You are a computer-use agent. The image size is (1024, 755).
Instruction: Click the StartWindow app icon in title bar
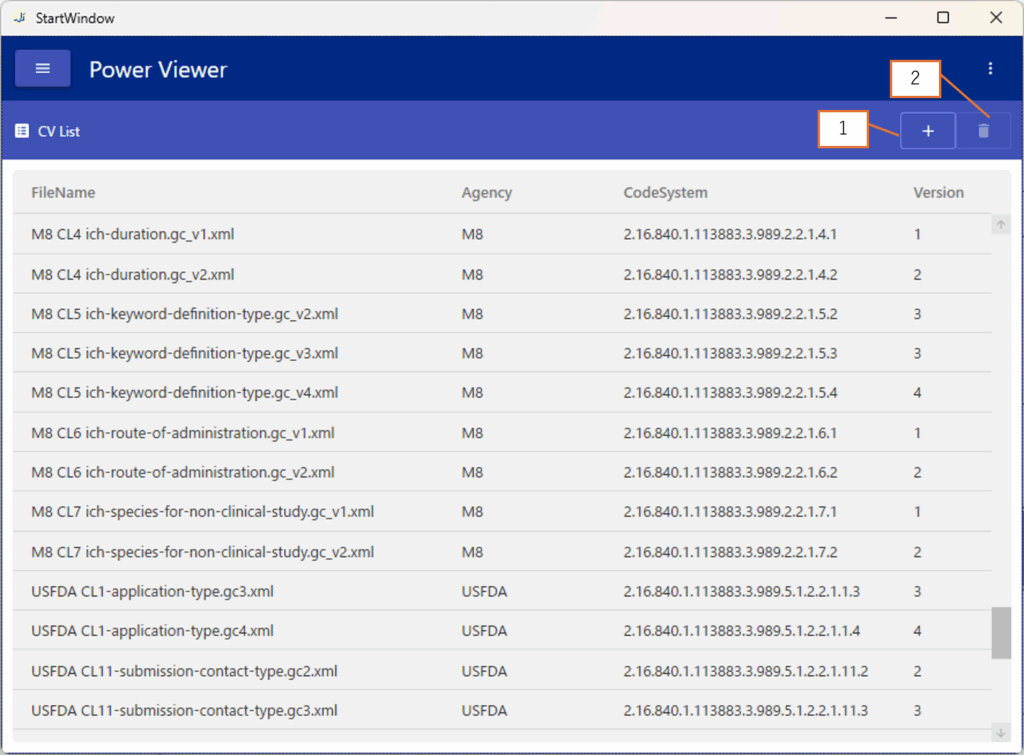(20, 17)
